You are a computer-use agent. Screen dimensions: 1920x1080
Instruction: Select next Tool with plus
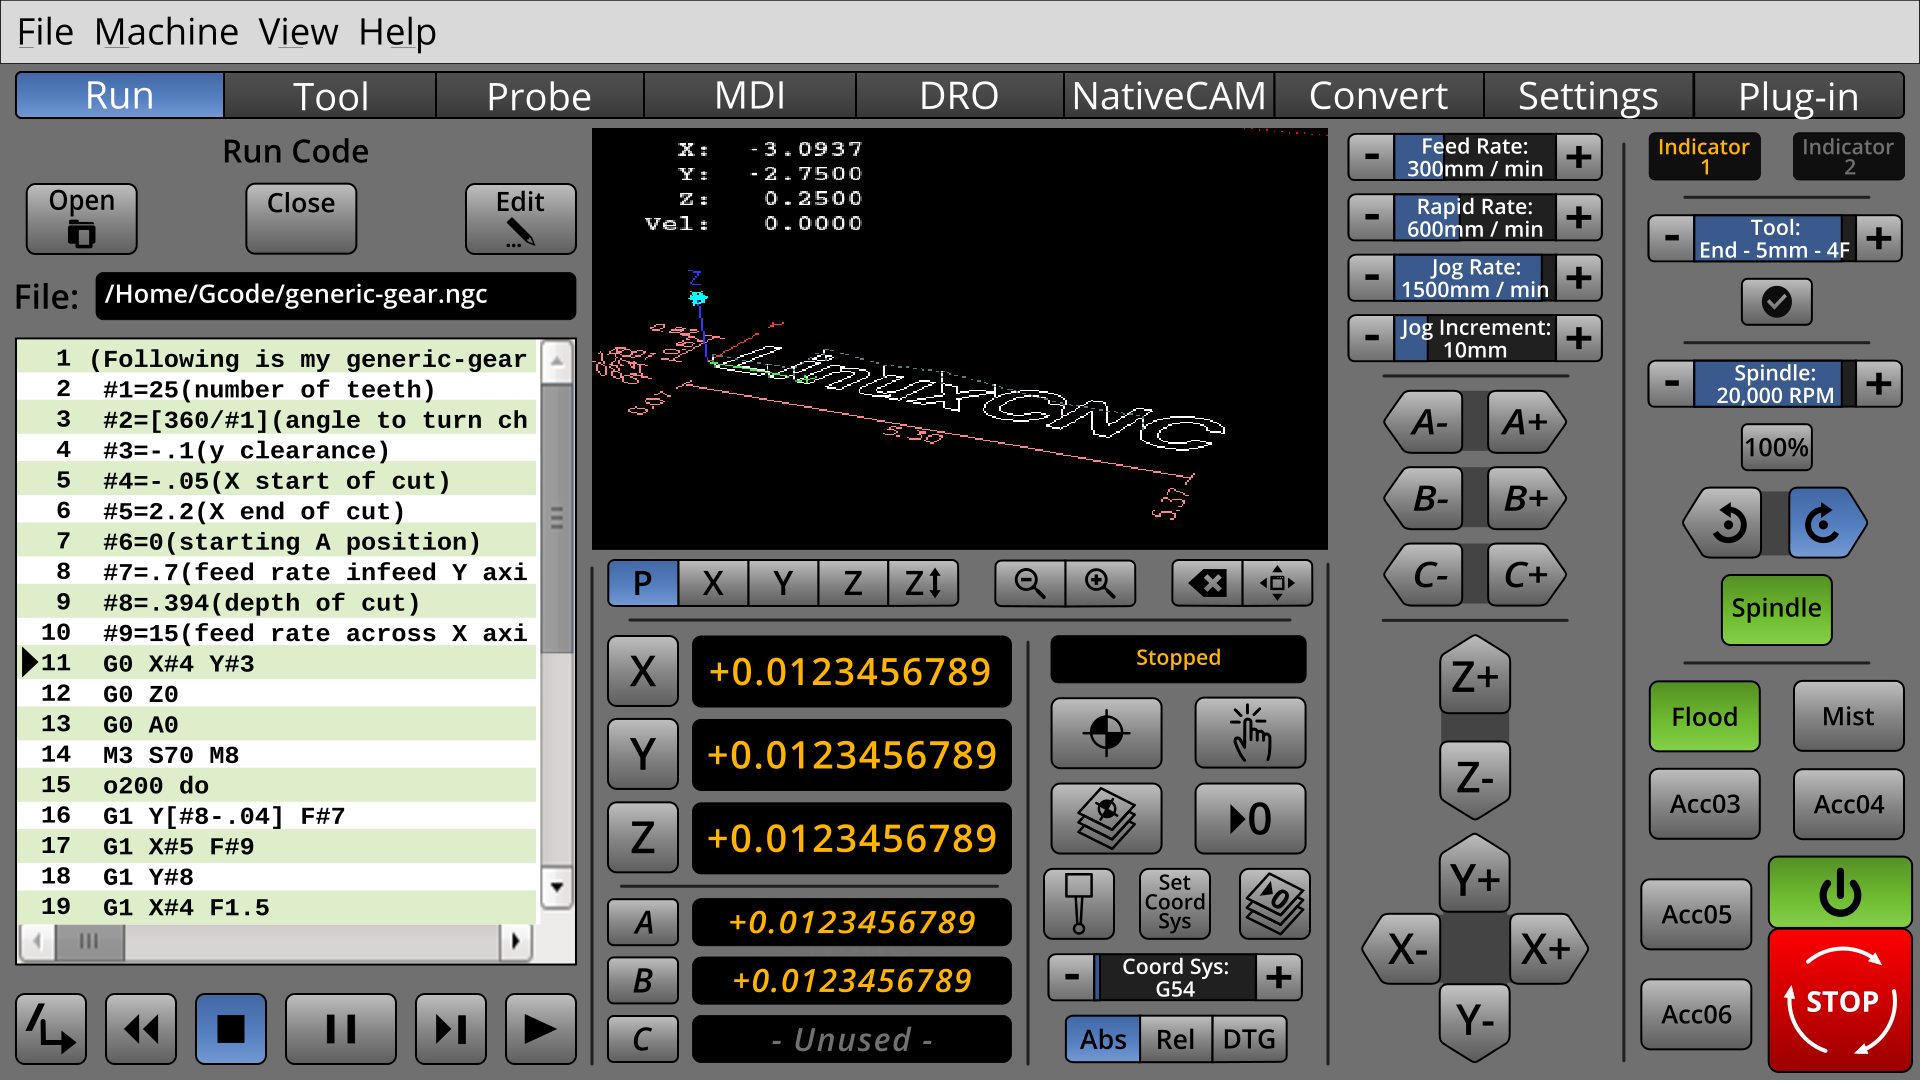[x=1879, y=238]
